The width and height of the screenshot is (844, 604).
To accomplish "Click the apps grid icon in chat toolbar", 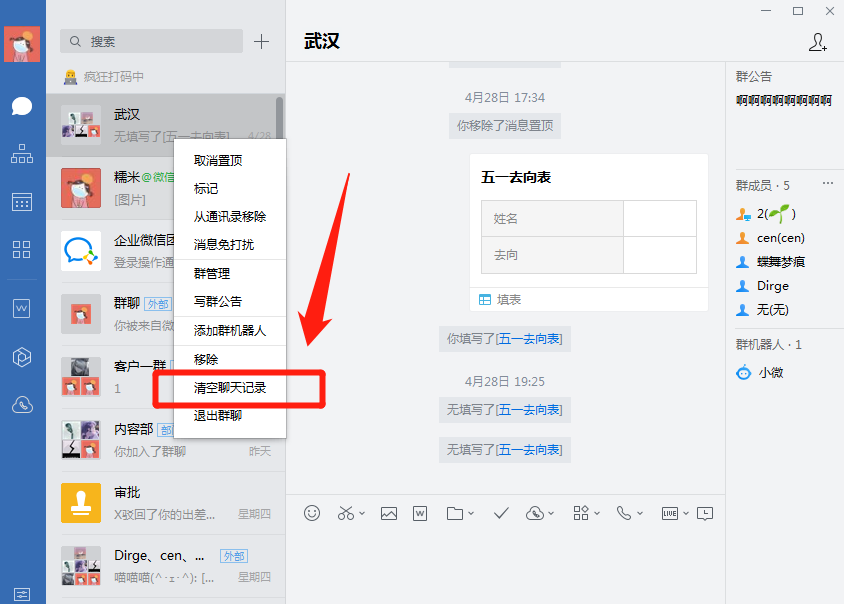I will coord(581,513).
